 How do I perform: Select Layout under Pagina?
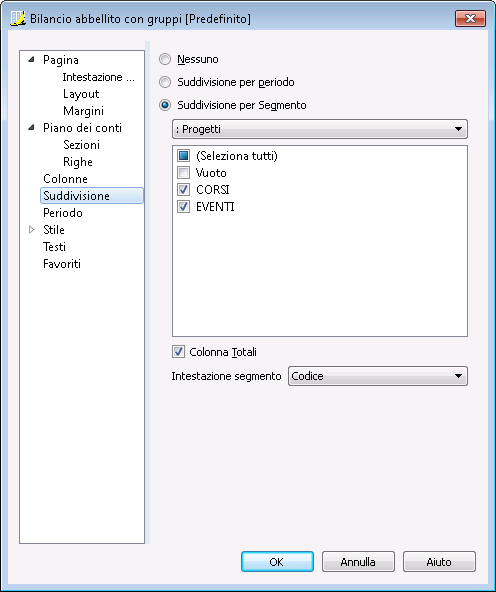pyautogui.click(x=81, y=94)
